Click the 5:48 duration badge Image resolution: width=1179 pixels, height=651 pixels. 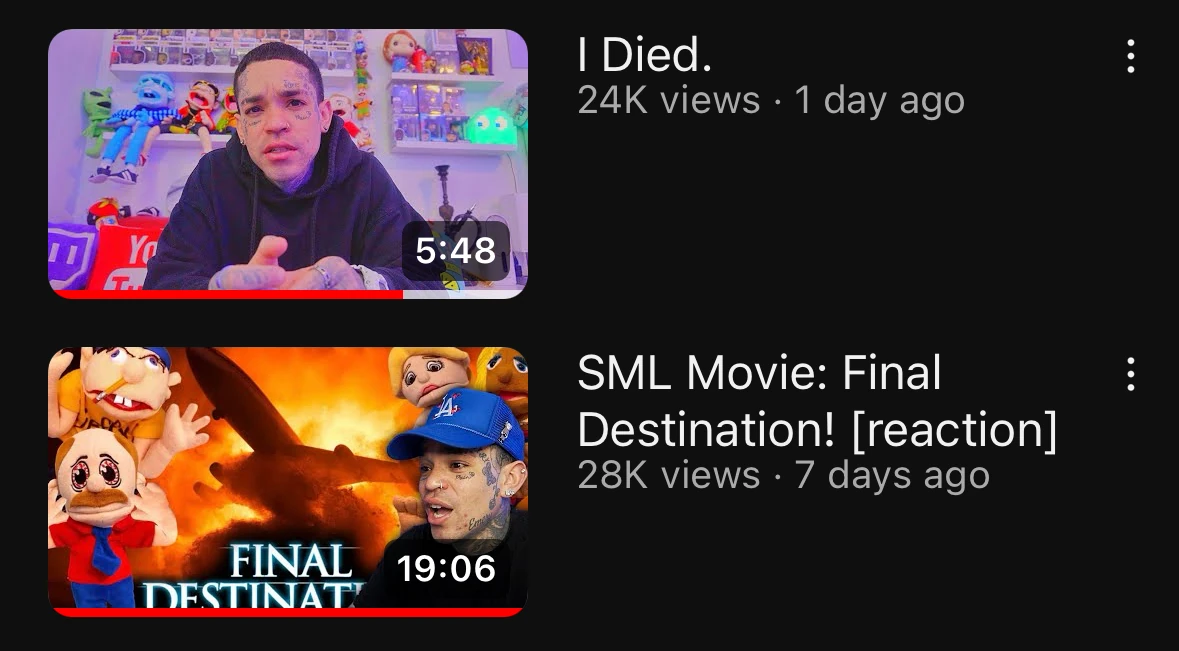click(456, 250)
